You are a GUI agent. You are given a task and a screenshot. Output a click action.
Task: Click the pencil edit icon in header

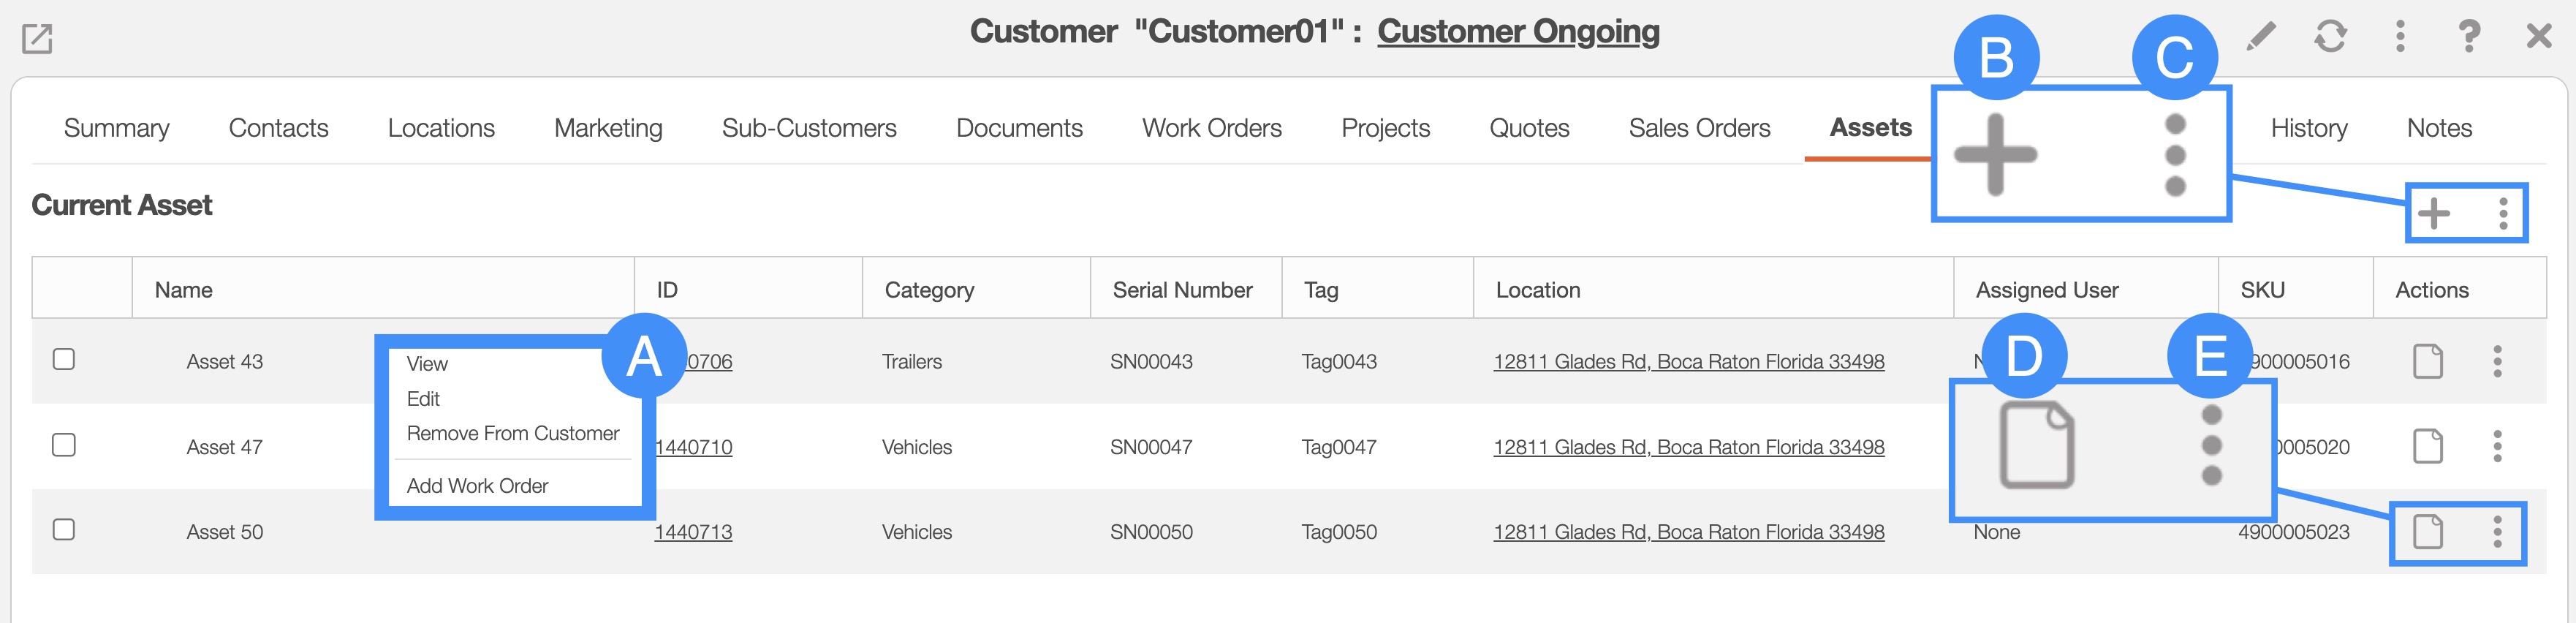point(2260,37)
